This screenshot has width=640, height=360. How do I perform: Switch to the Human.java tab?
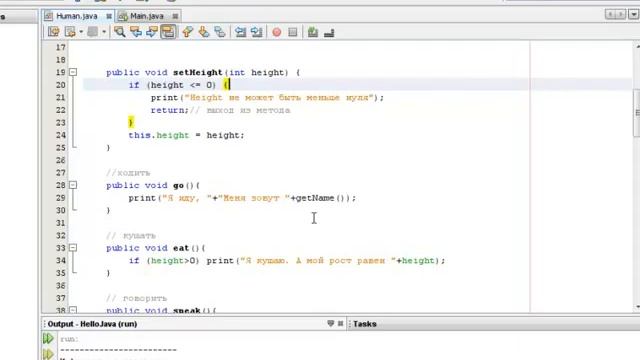tap(77, 16)
